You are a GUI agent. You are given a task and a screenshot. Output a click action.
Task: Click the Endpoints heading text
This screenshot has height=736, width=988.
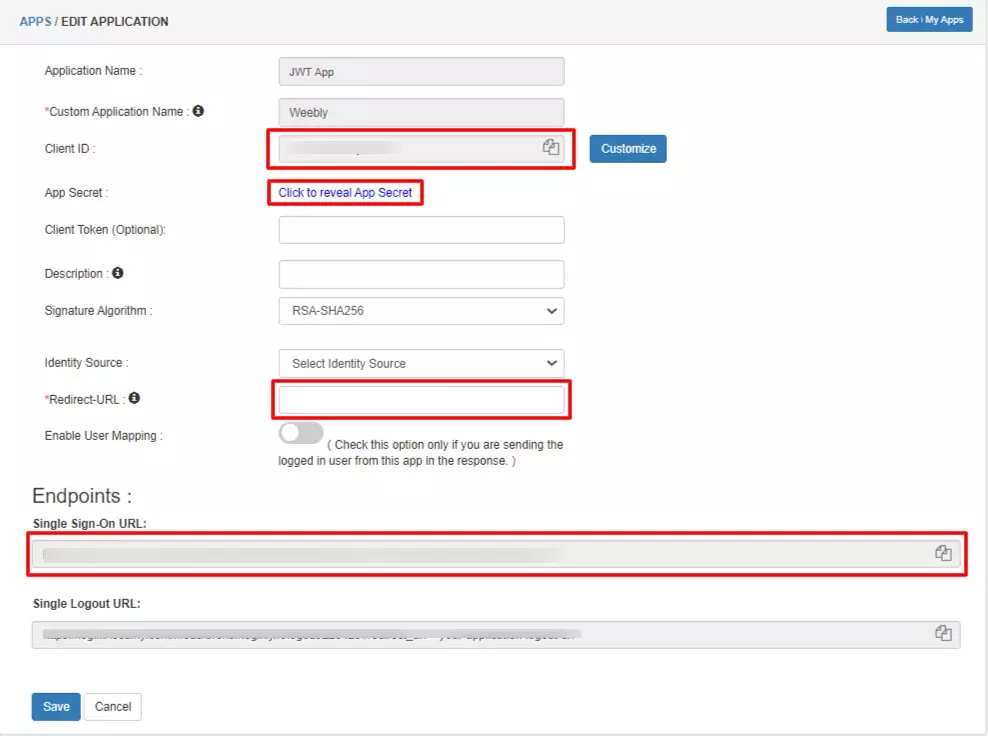(x=82, y=496)
